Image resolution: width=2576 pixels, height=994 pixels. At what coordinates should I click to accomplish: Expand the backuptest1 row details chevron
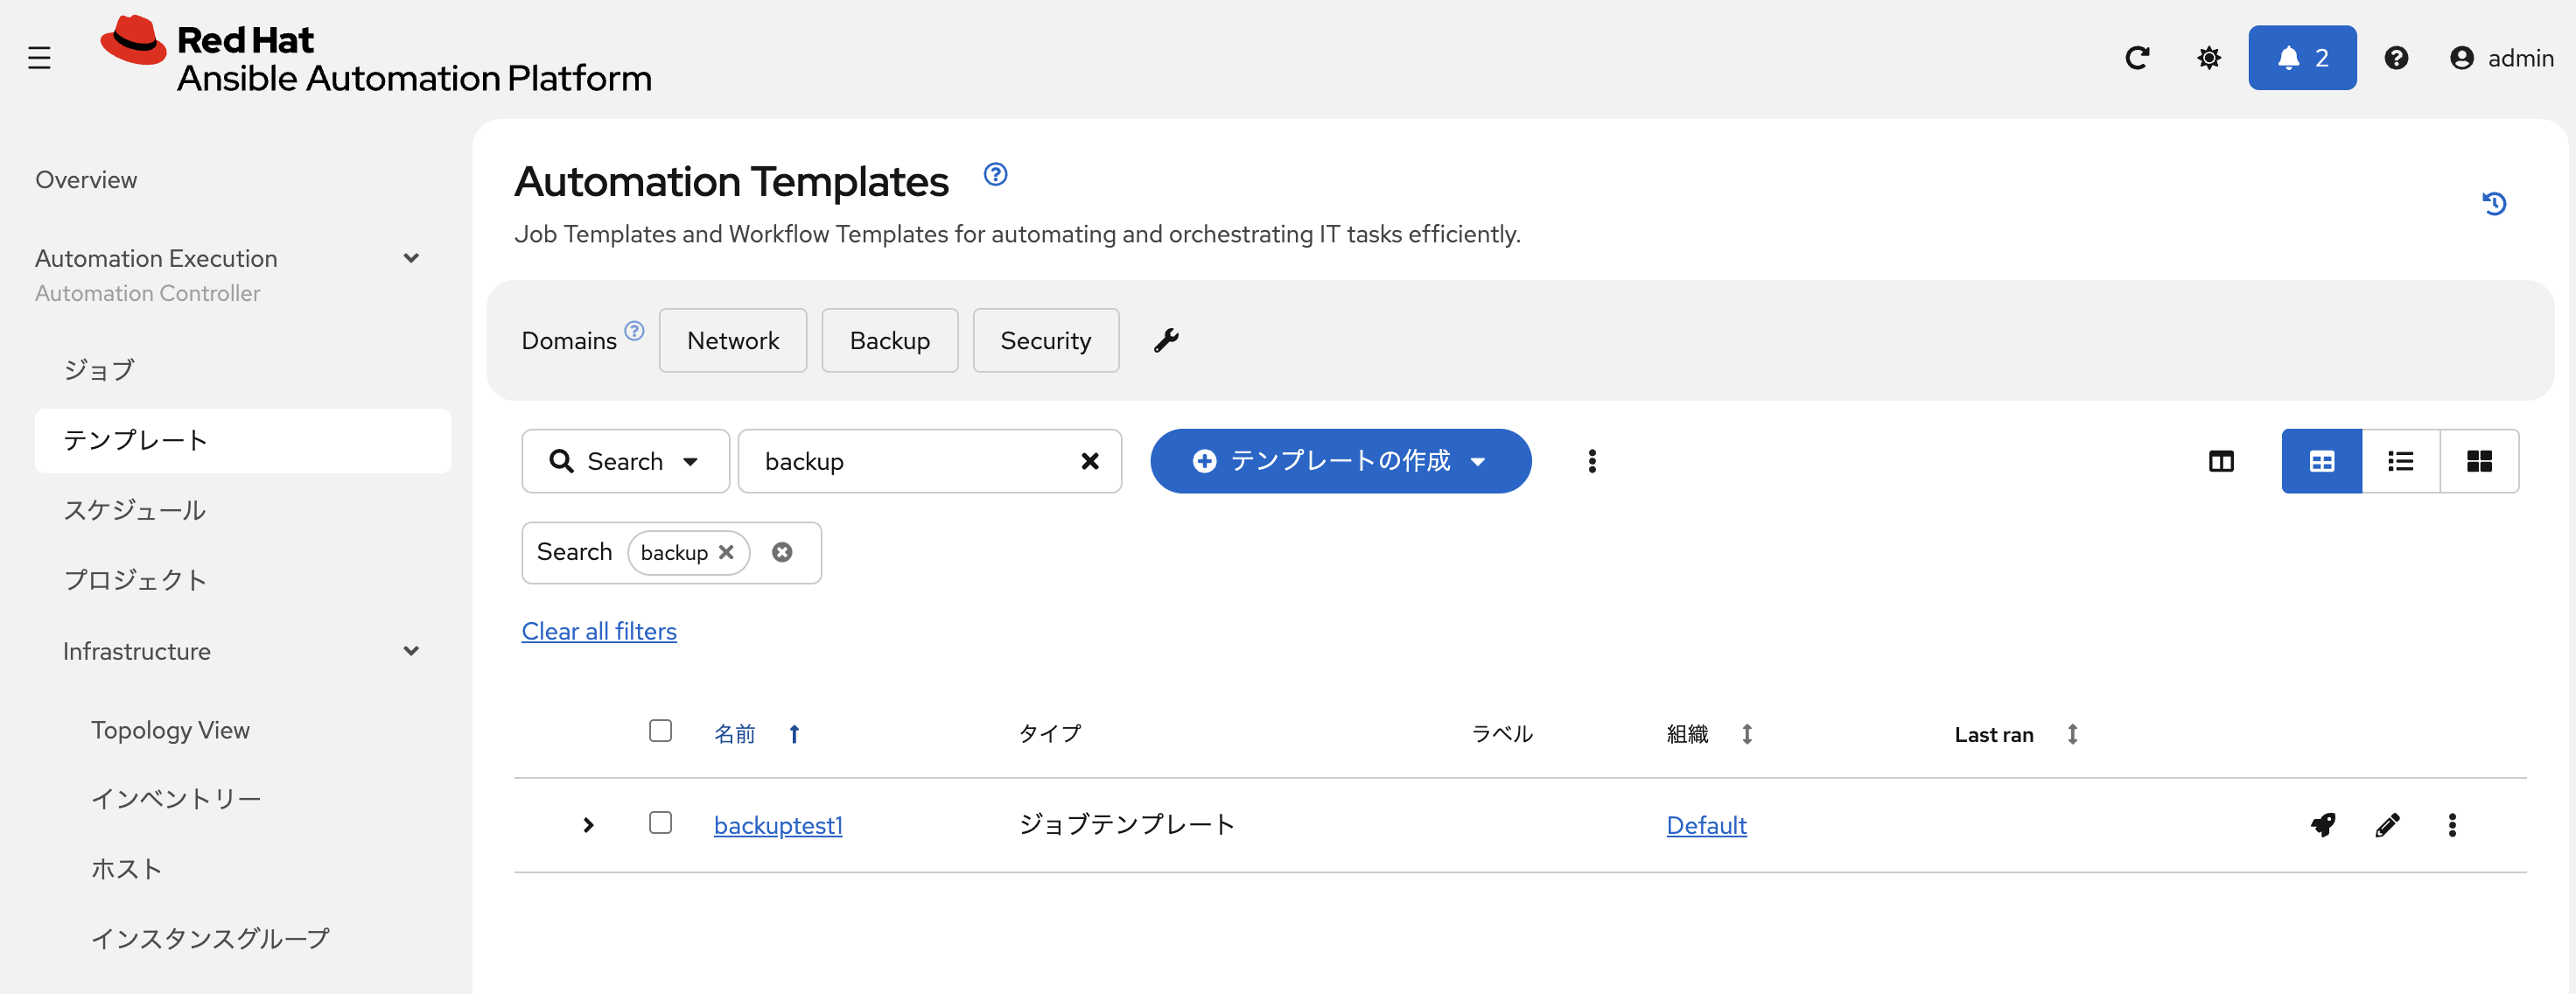click(x=589, y=824)
